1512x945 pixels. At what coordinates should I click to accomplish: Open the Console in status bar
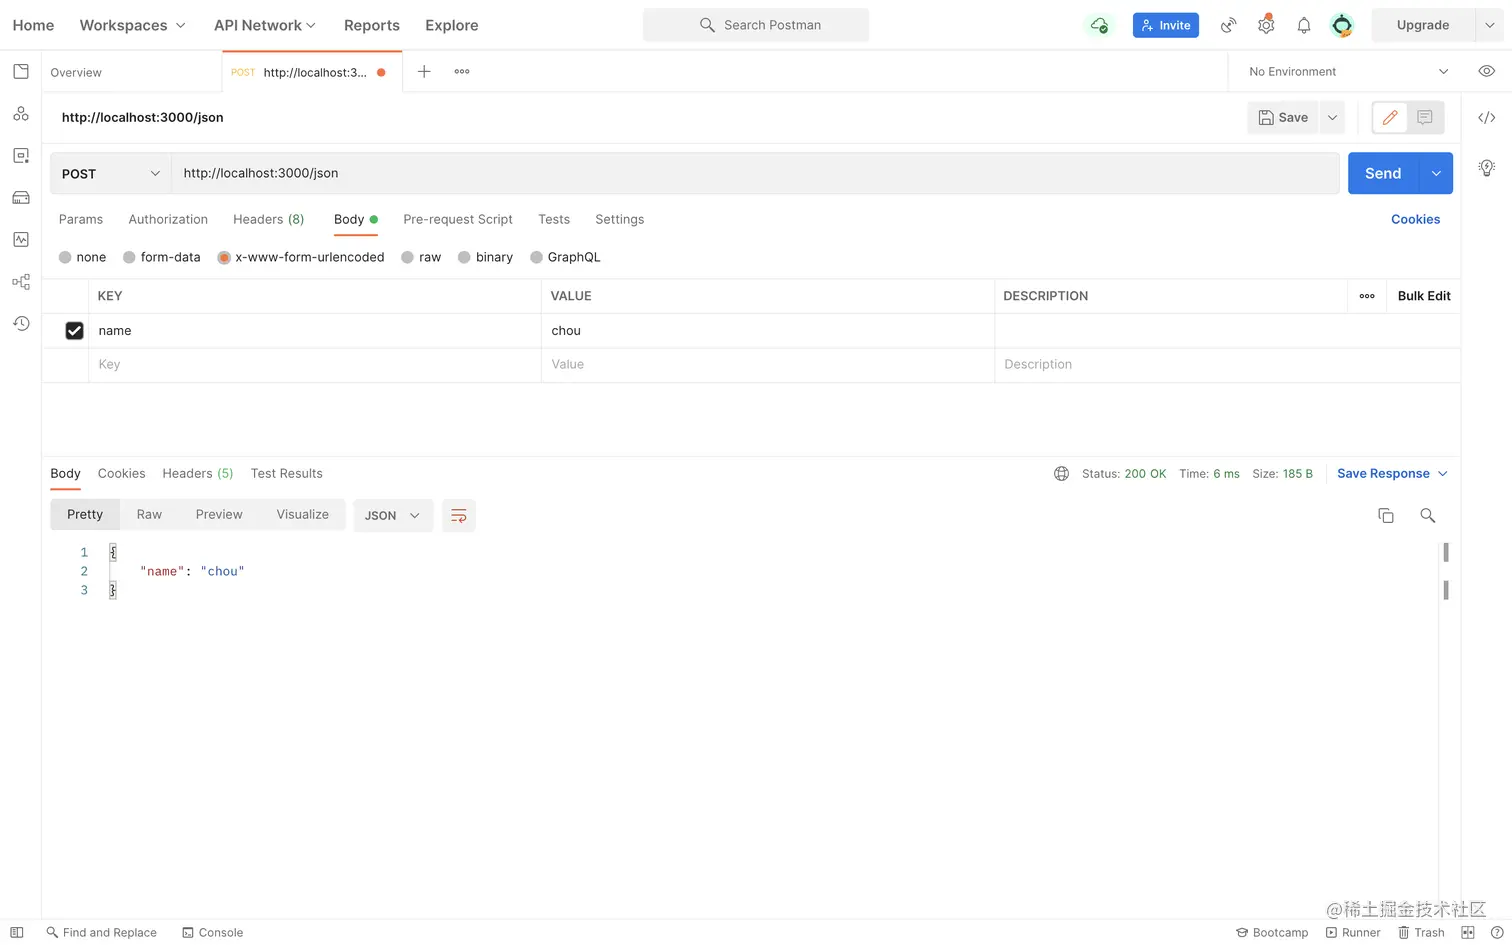pyautogui.click(x=212, y=932)
